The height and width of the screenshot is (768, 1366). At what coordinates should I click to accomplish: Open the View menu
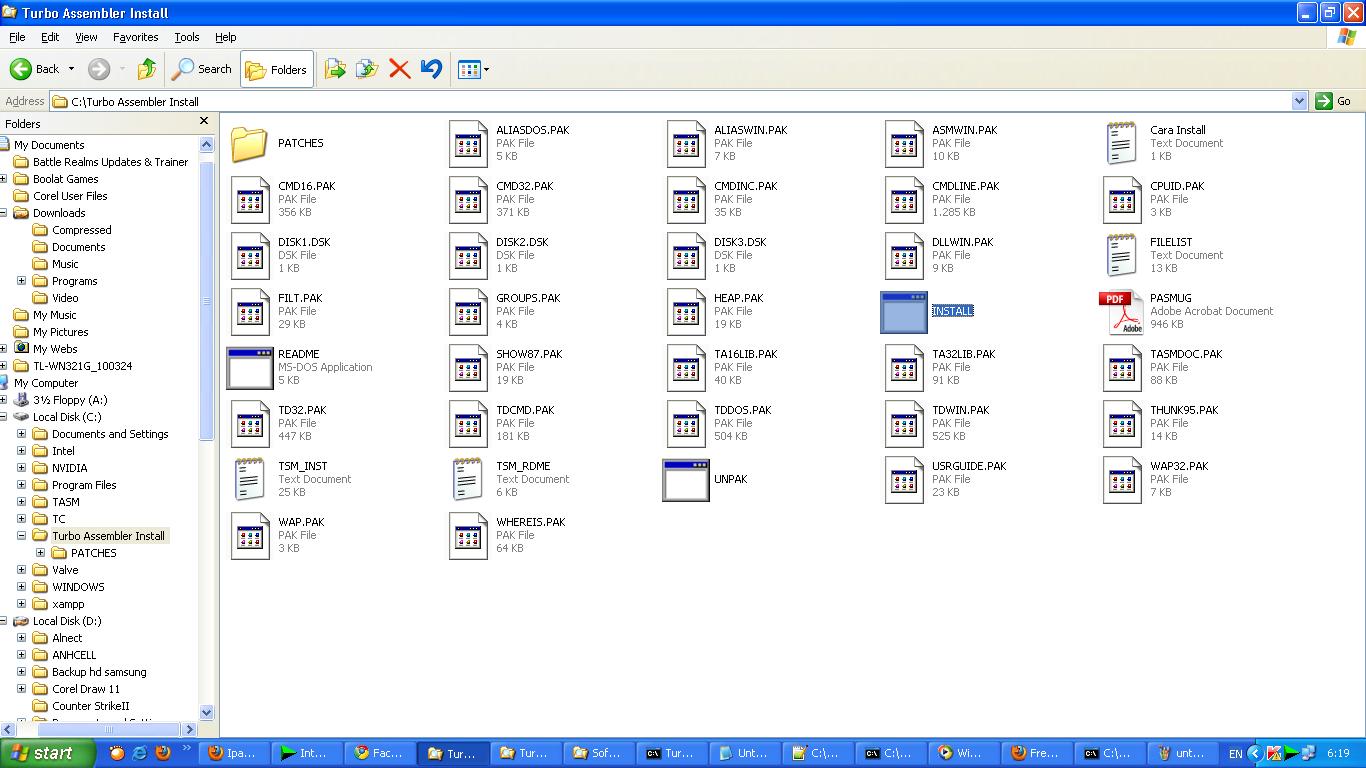coord(86,37)
